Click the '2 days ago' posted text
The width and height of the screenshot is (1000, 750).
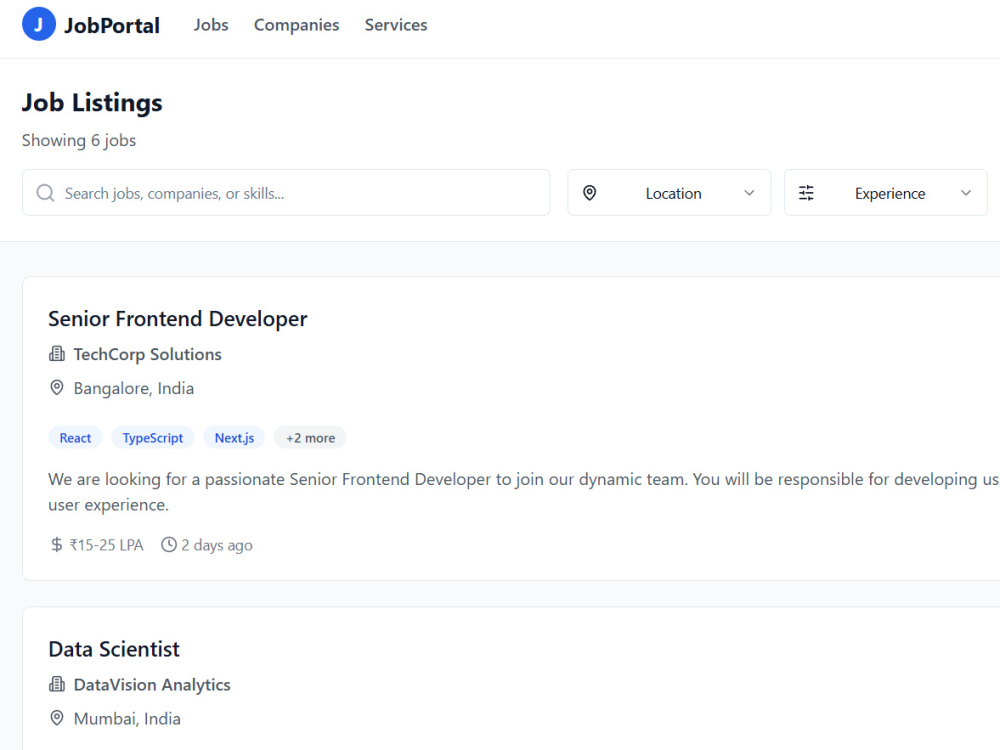[x=217, y=545]
